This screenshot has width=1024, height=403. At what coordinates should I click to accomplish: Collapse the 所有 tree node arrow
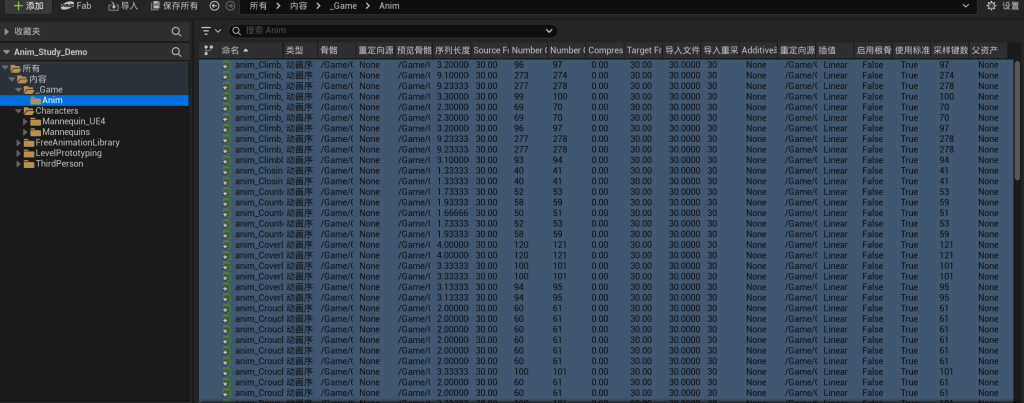(x=5, y=69)
